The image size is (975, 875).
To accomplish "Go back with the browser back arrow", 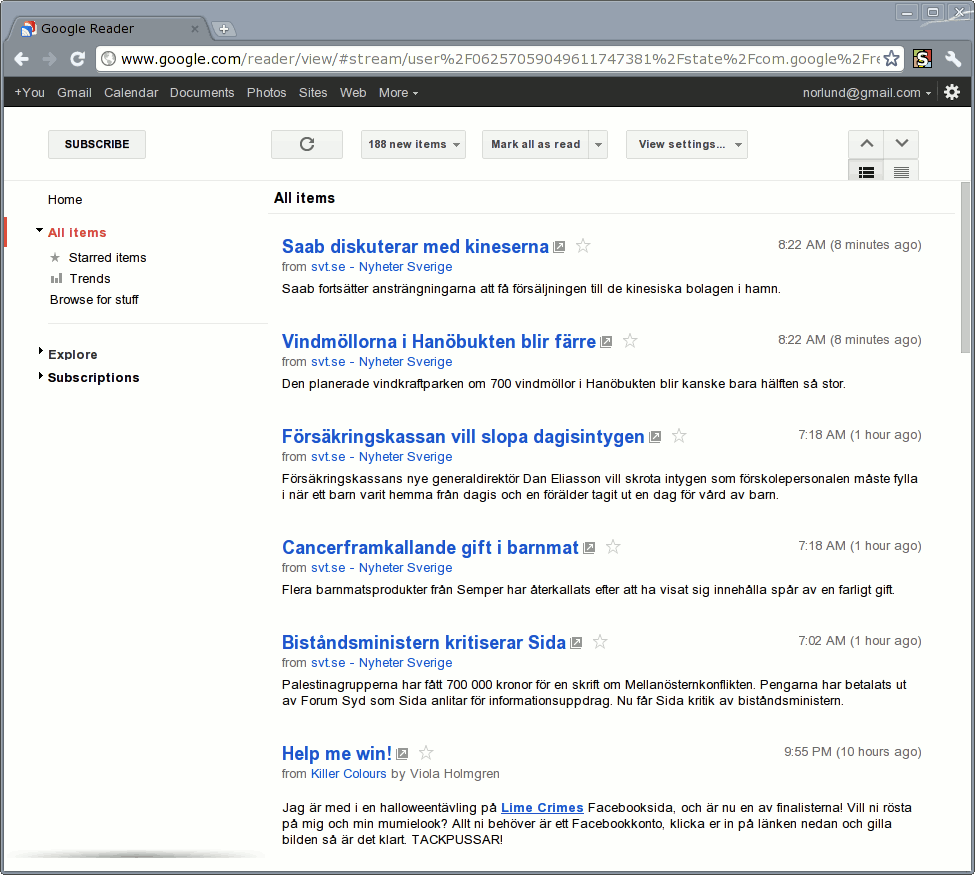I will coord(21,59).
